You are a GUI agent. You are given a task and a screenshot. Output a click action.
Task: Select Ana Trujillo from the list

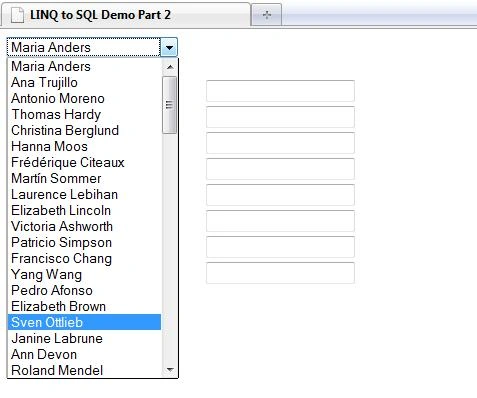pyautogui.click(x=84, y=82)
